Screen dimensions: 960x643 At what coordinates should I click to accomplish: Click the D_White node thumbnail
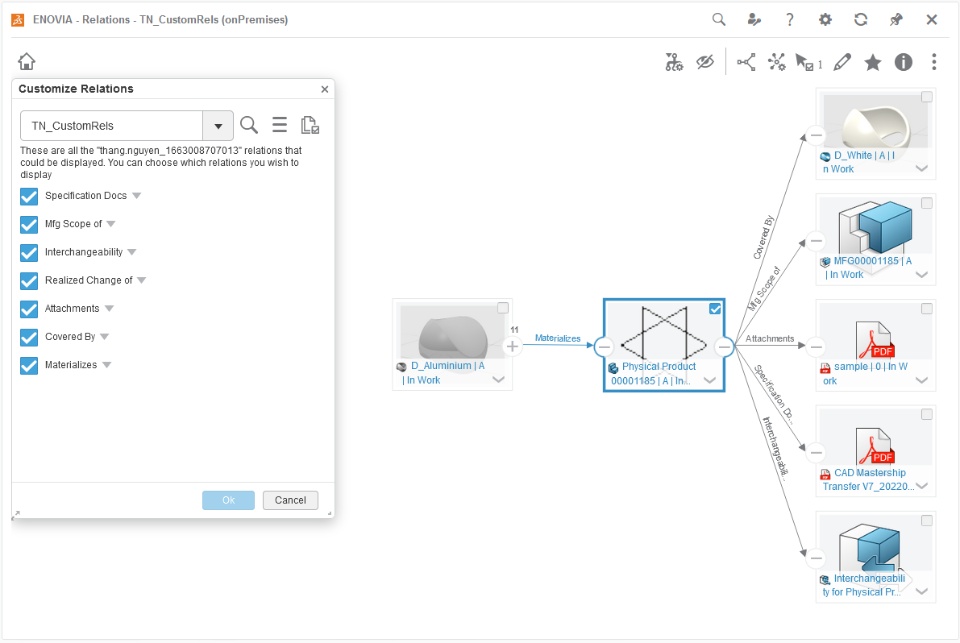[876, 121]
